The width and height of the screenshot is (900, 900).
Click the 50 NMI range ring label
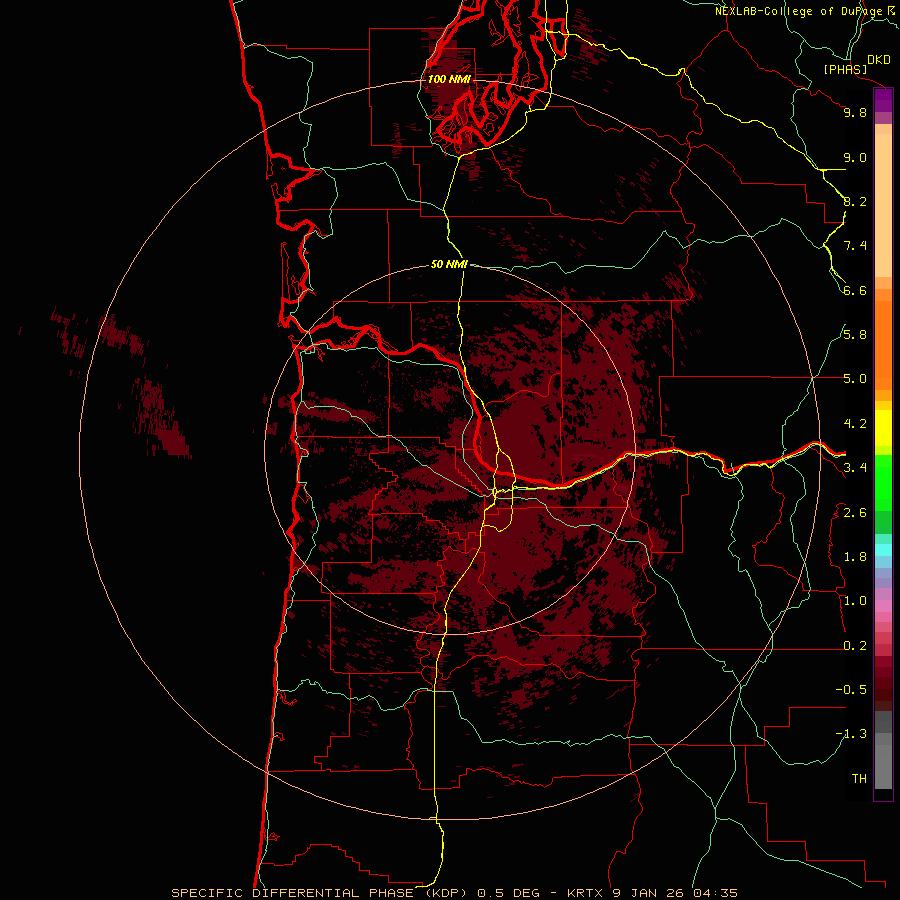click(x=449, y=265)
